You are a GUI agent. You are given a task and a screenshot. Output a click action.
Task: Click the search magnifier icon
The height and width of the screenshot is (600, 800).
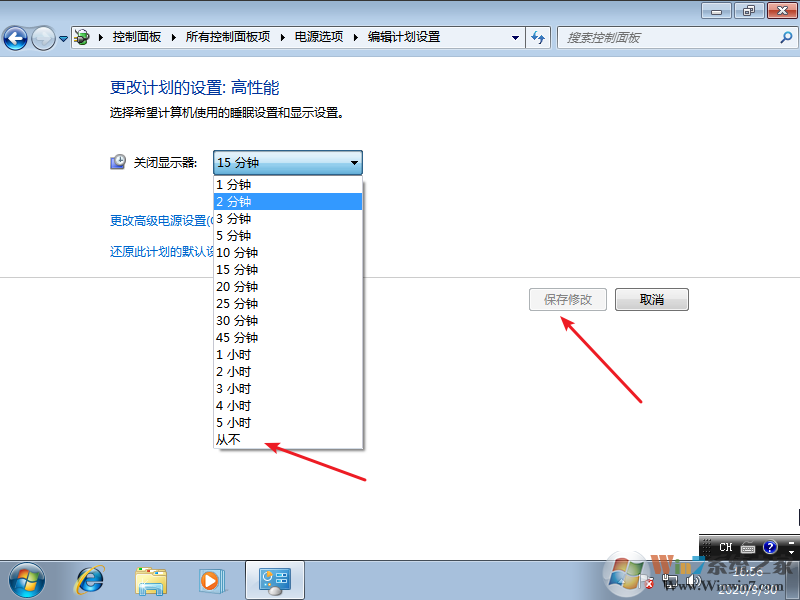point(786,37)
